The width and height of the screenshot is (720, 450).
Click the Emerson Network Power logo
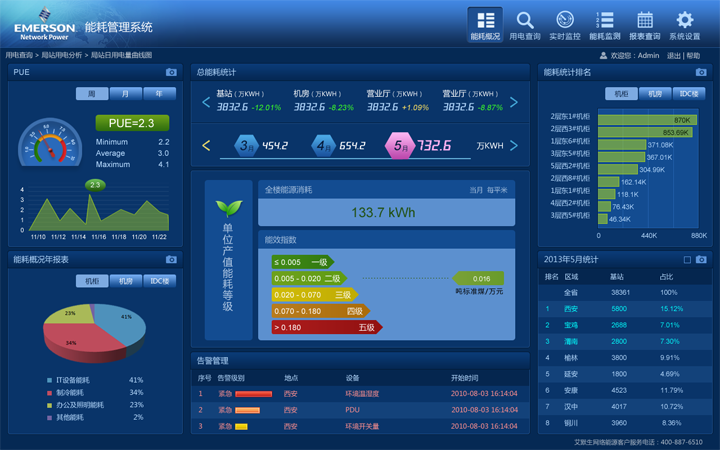coord(45,24)
